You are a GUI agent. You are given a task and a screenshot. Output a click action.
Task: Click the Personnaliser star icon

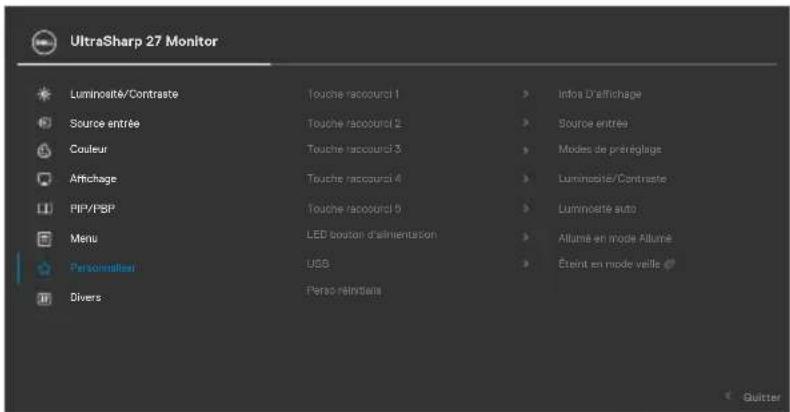pos(44,268)
